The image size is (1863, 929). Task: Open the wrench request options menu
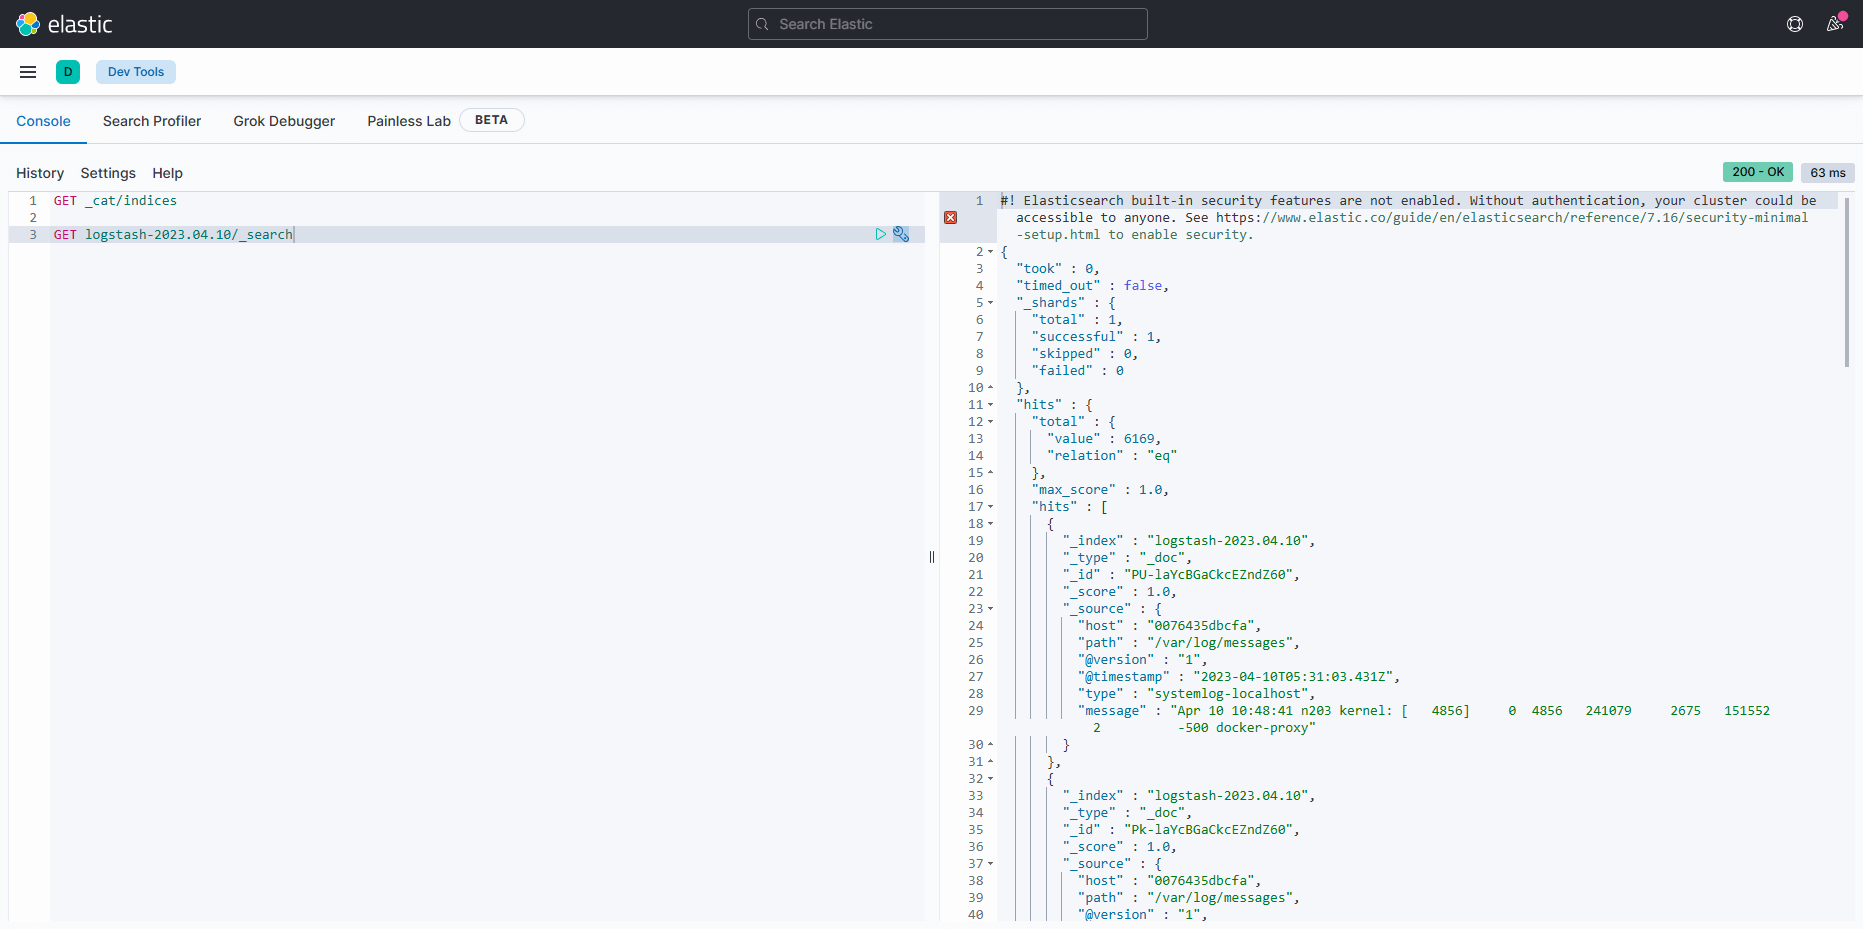coord(901,234)
